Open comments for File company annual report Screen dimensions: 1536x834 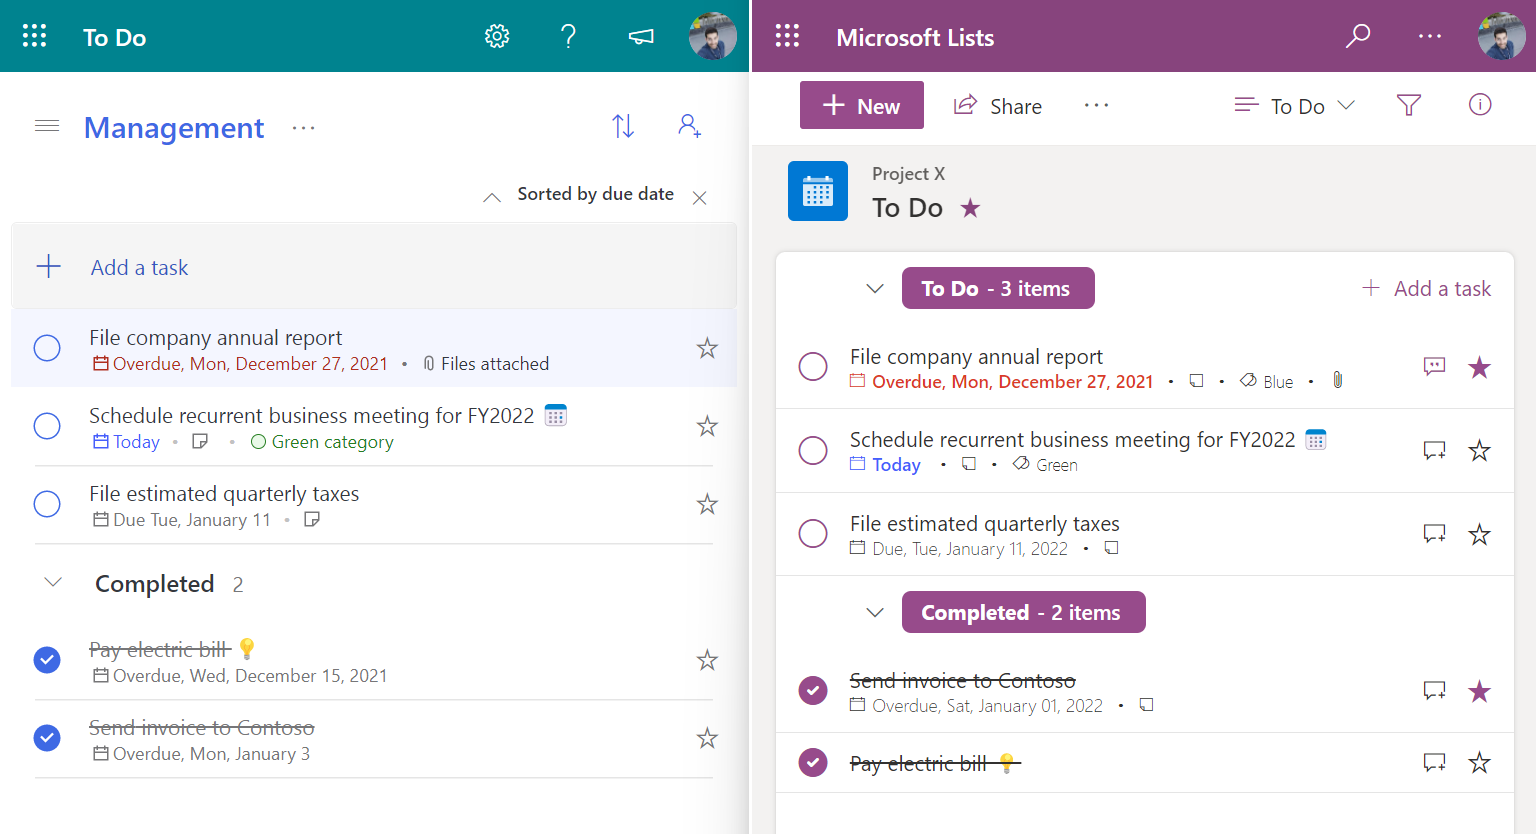(1434, 367)
